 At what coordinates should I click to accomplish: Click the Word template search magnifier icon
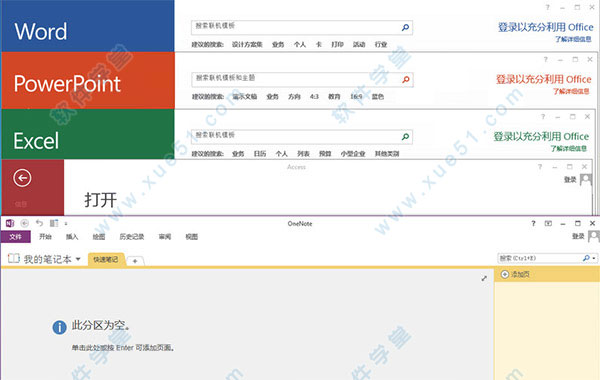[405, 27]
